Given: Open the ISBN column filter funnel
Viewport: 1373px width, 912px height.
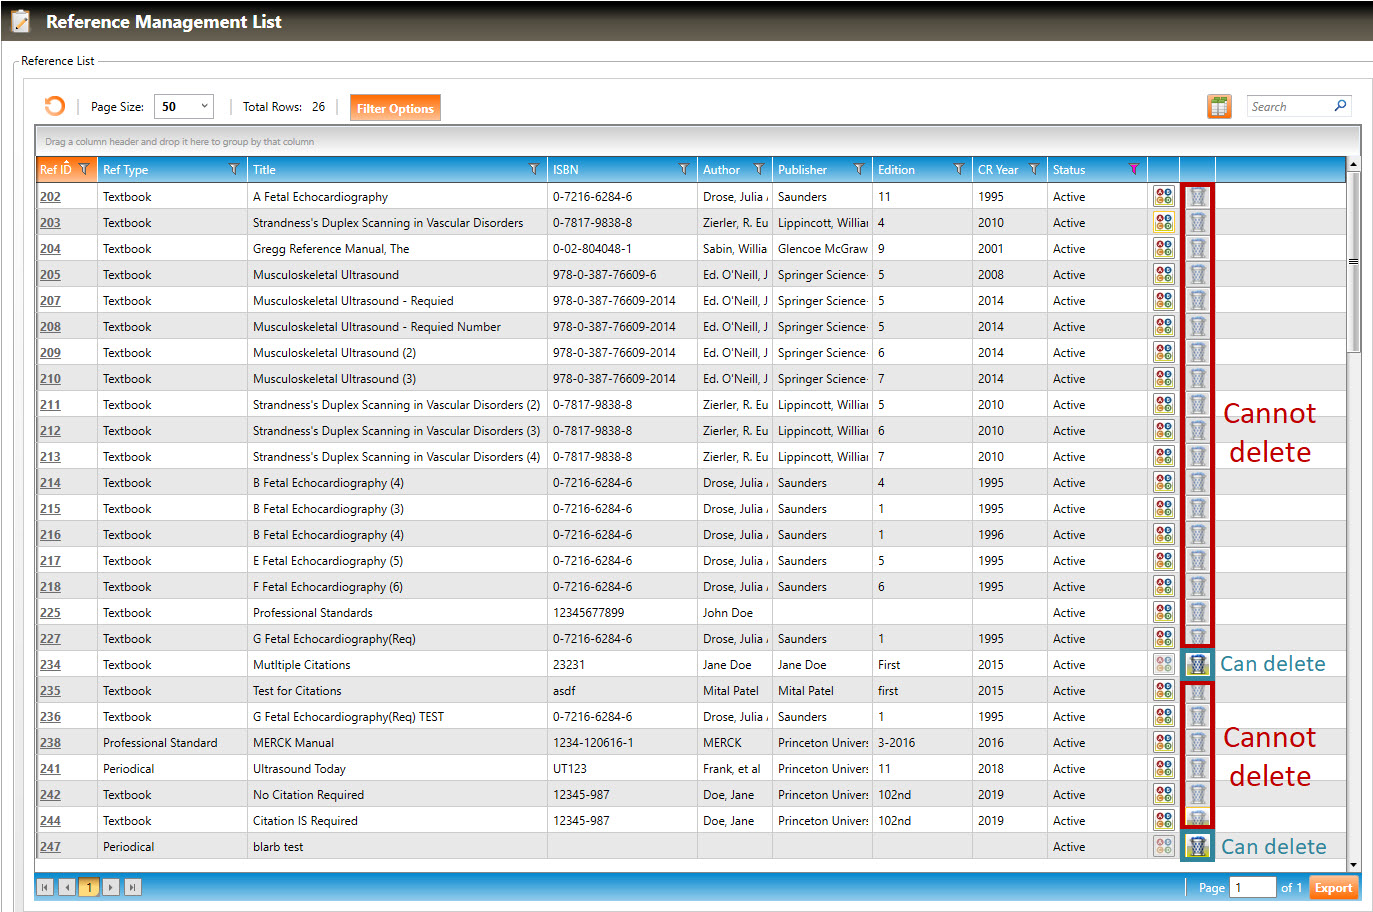Looking at the screenshot, I should (684, 169).
